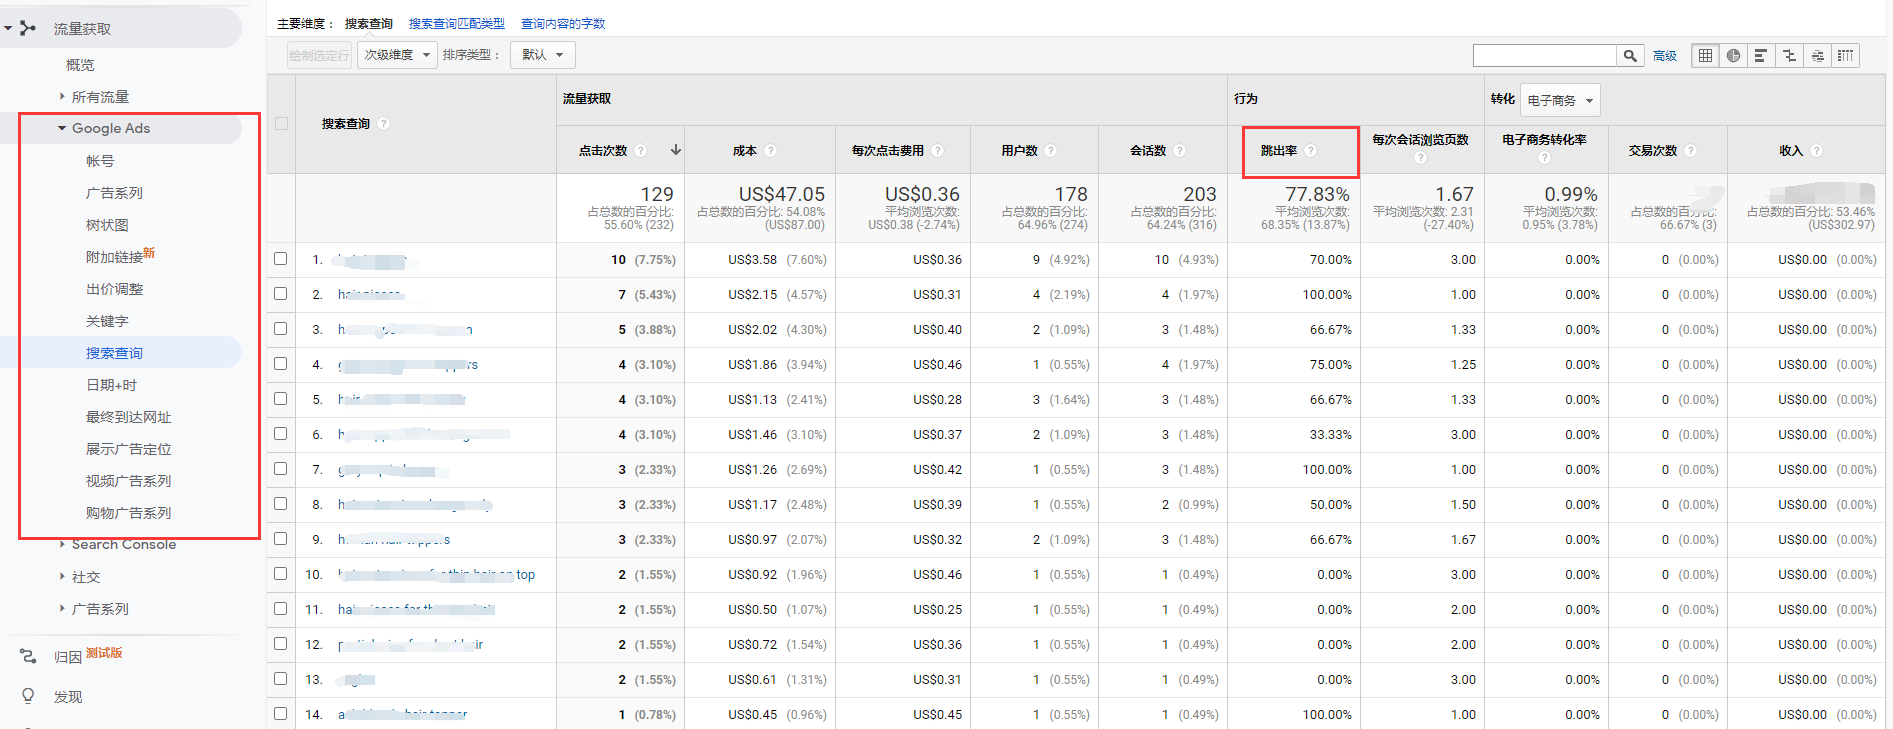Click the help icon beside 交易次数

1691,151
